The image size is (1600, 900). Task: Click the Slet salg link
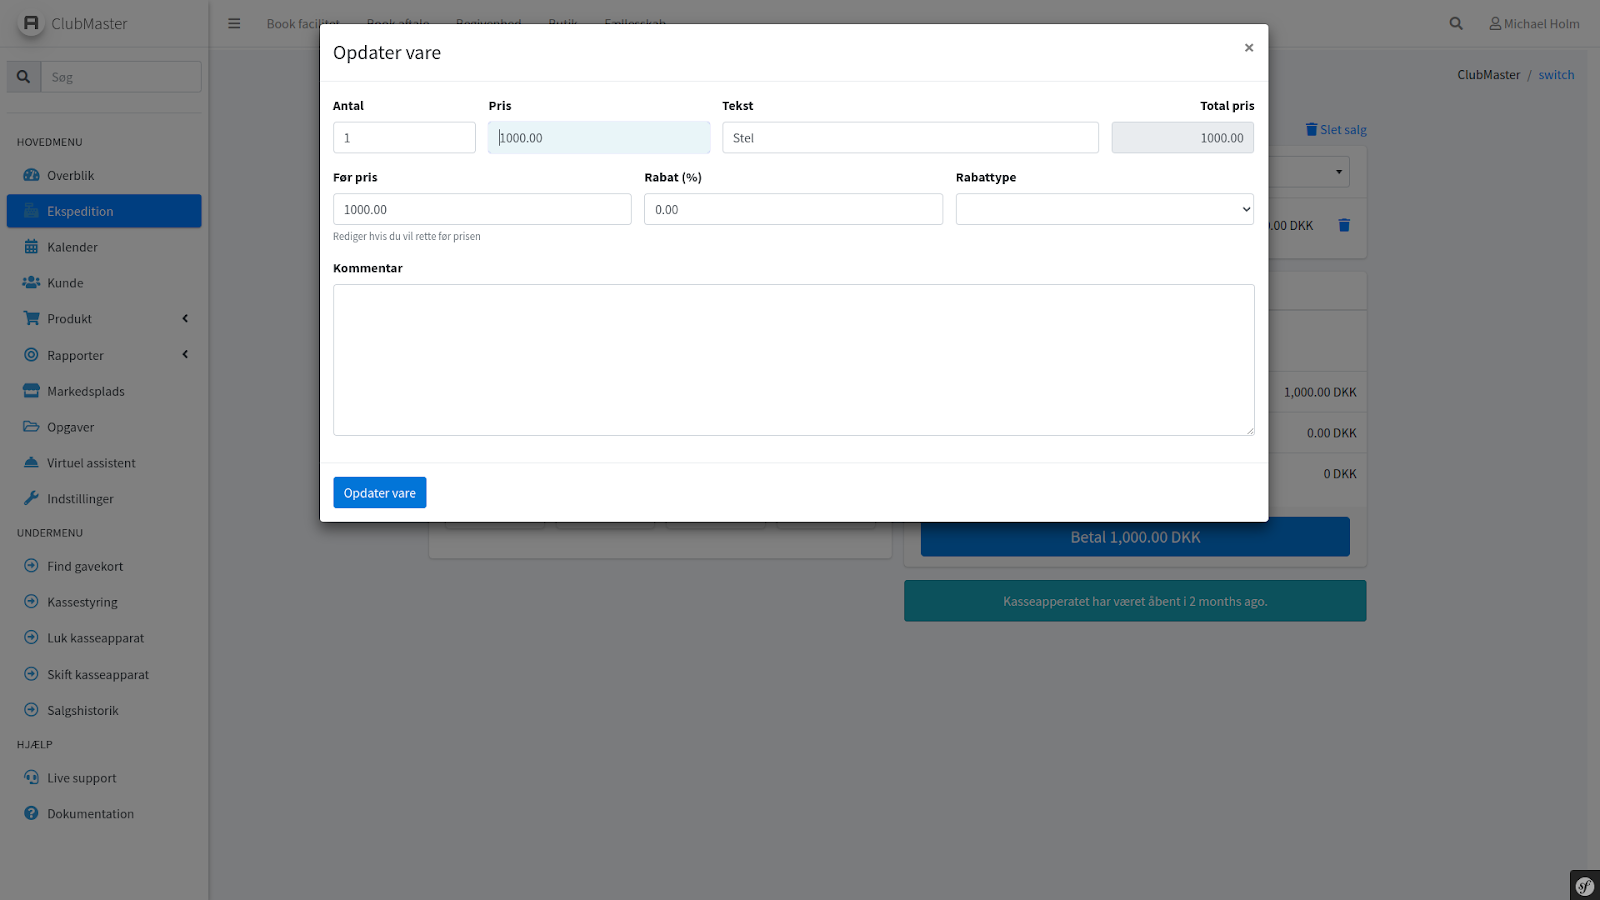coord(1336,130)
